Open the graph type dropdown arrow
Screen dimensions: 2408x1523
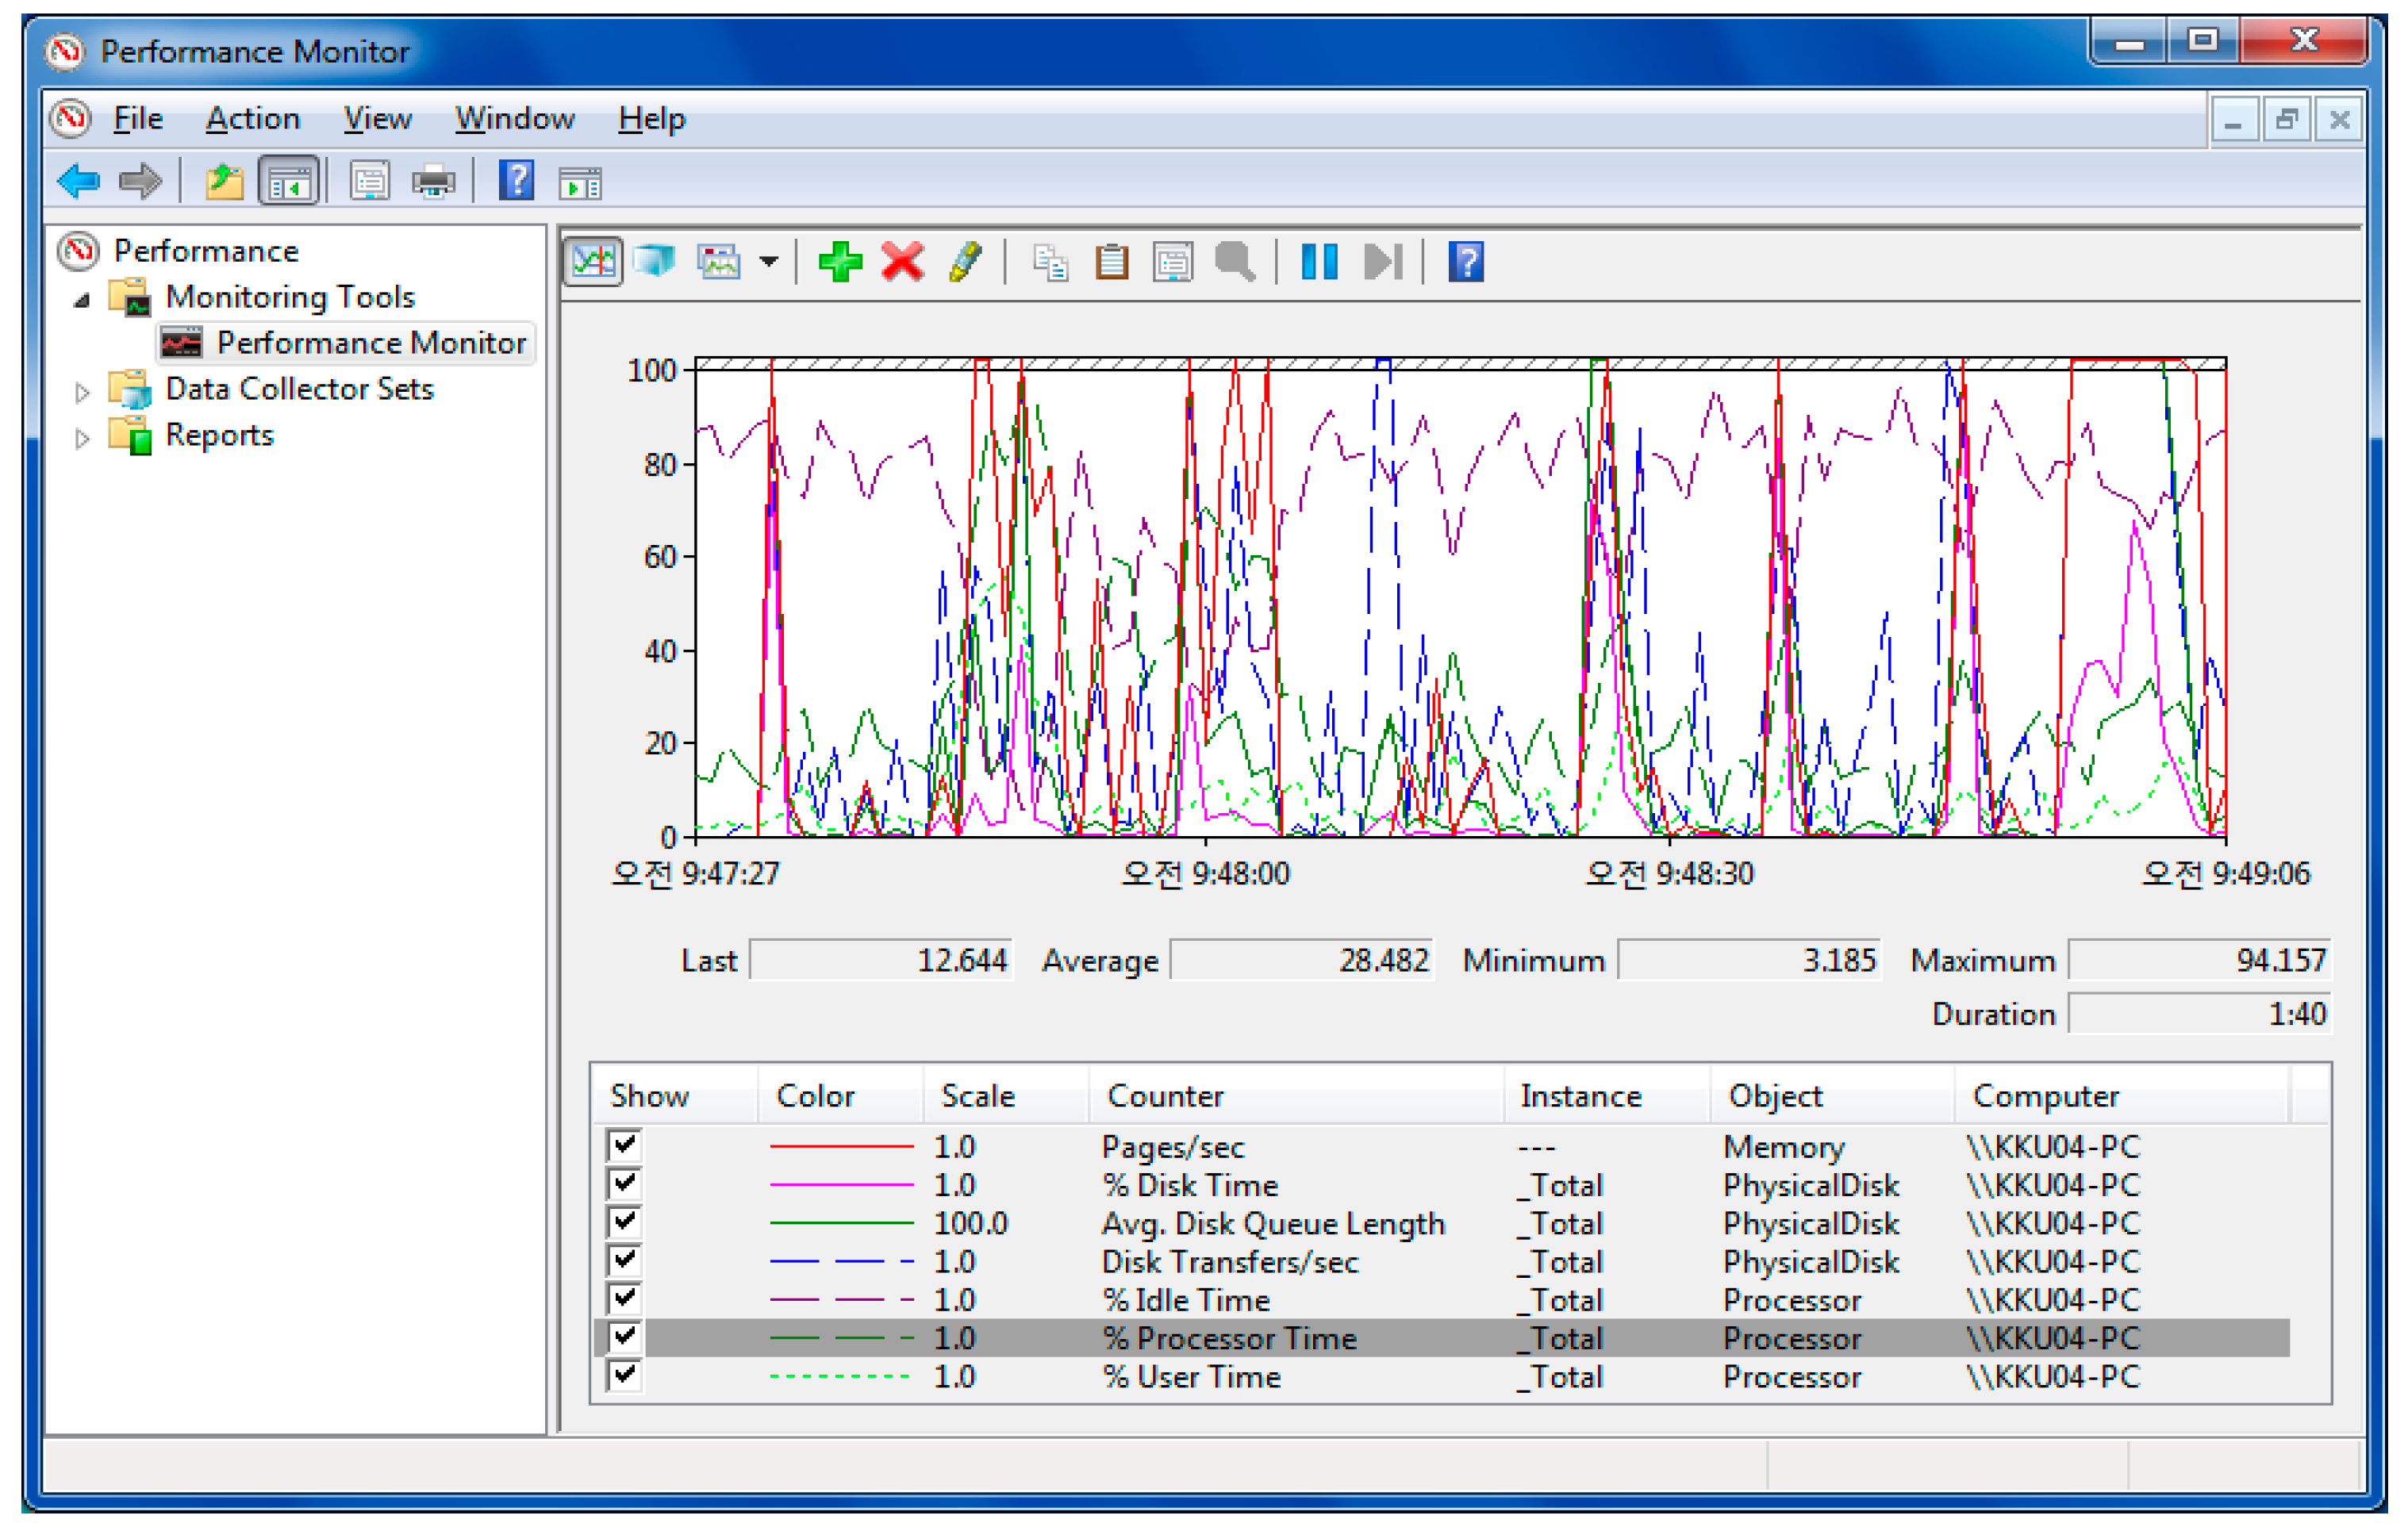click(768, 262)
